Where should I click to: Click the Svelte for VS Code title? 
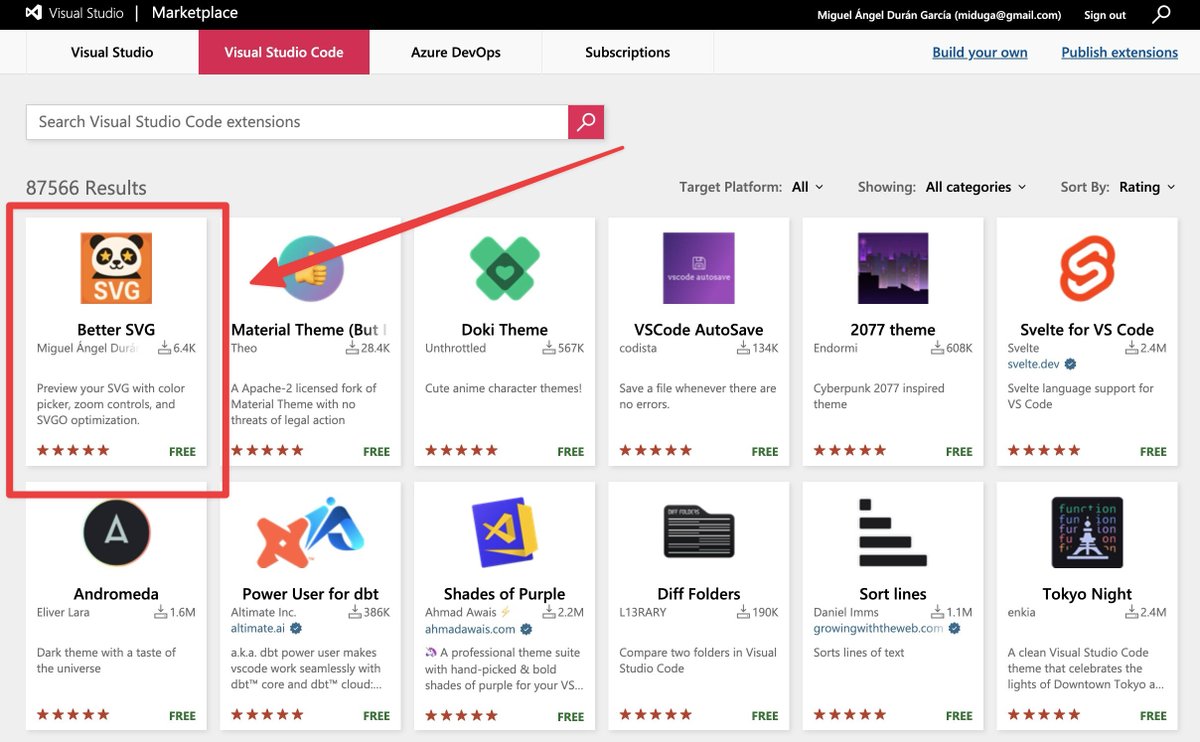(1087, 329)
